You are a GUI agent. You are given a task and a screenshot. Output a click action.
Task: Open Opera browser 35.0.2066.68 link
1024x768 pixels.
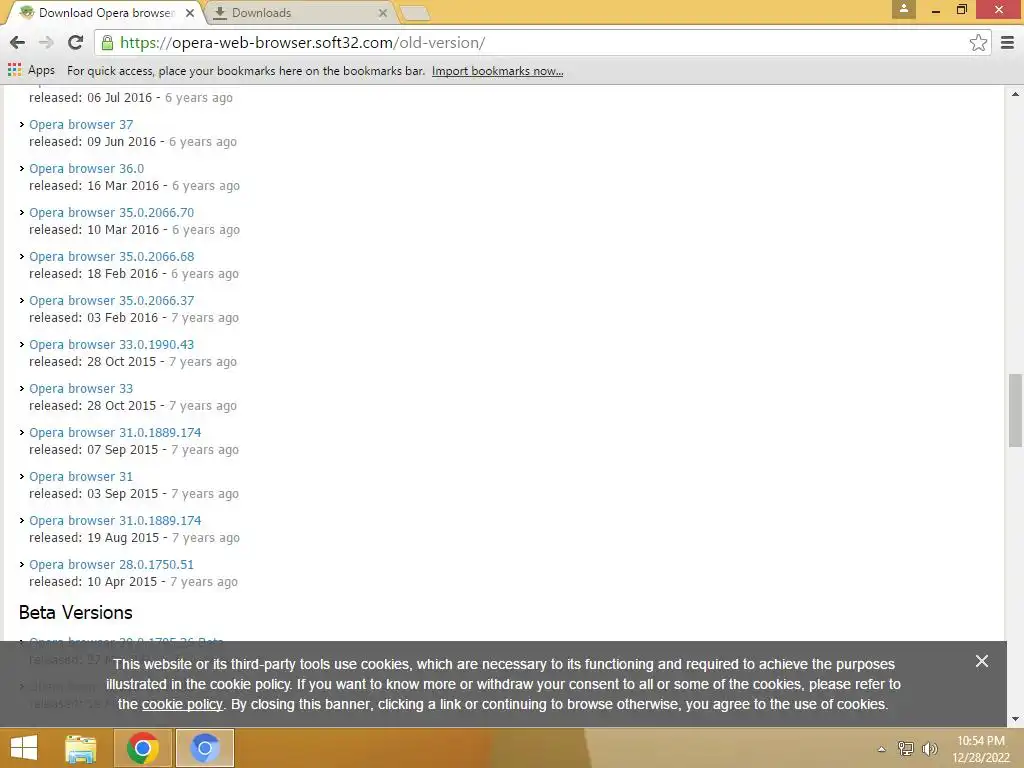coord(112,256)
